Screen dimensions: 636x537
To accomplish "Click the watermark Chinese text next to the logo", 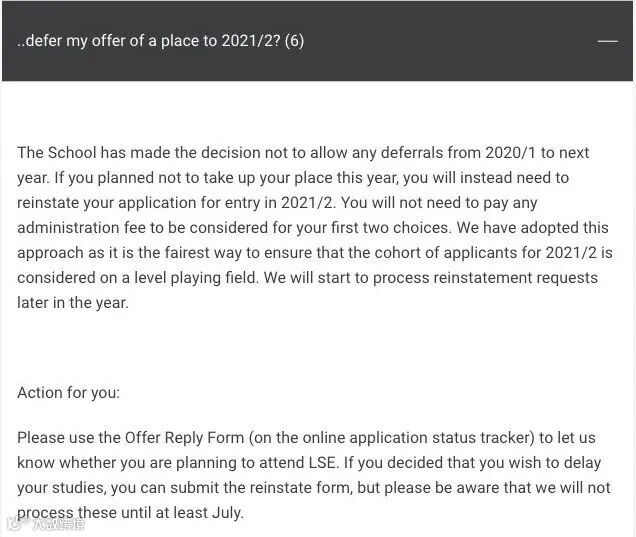I will 57,524.
